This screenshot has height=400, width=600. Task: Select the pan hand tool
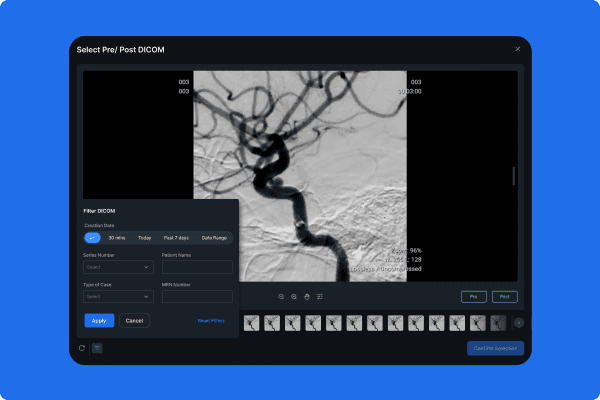coord(307,297)
